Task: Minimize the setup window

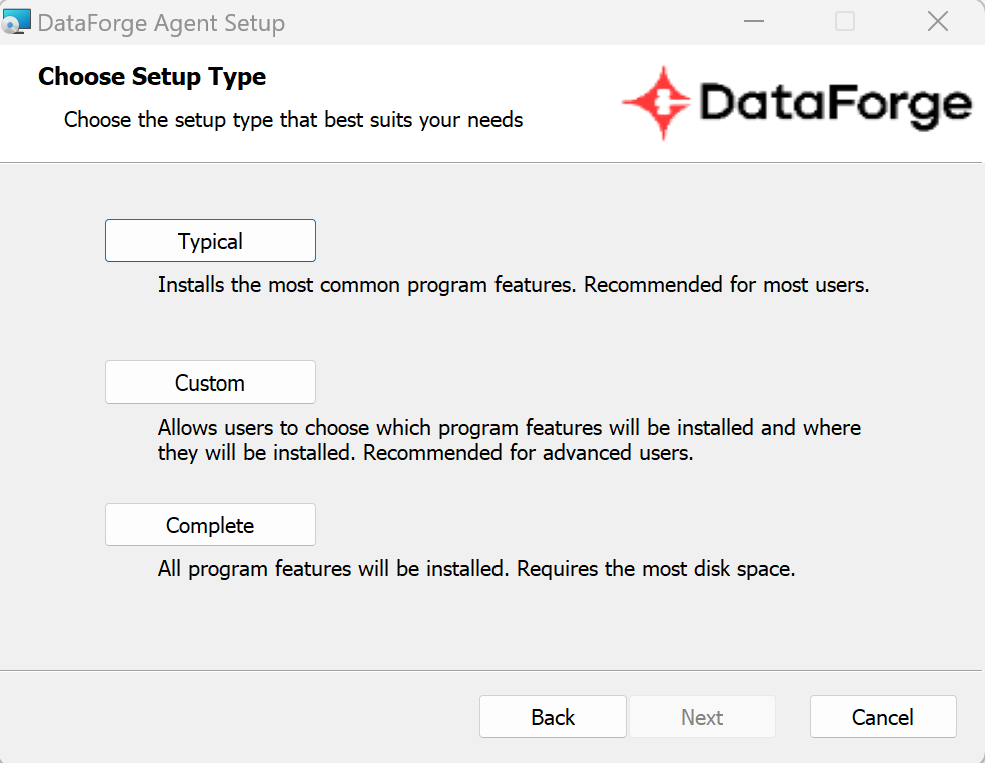Action: pos(753,22)
